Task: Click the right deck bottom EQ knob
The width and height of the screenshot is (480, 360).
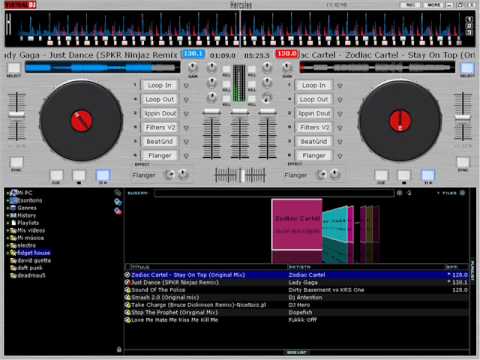Action: pos(267,98)
